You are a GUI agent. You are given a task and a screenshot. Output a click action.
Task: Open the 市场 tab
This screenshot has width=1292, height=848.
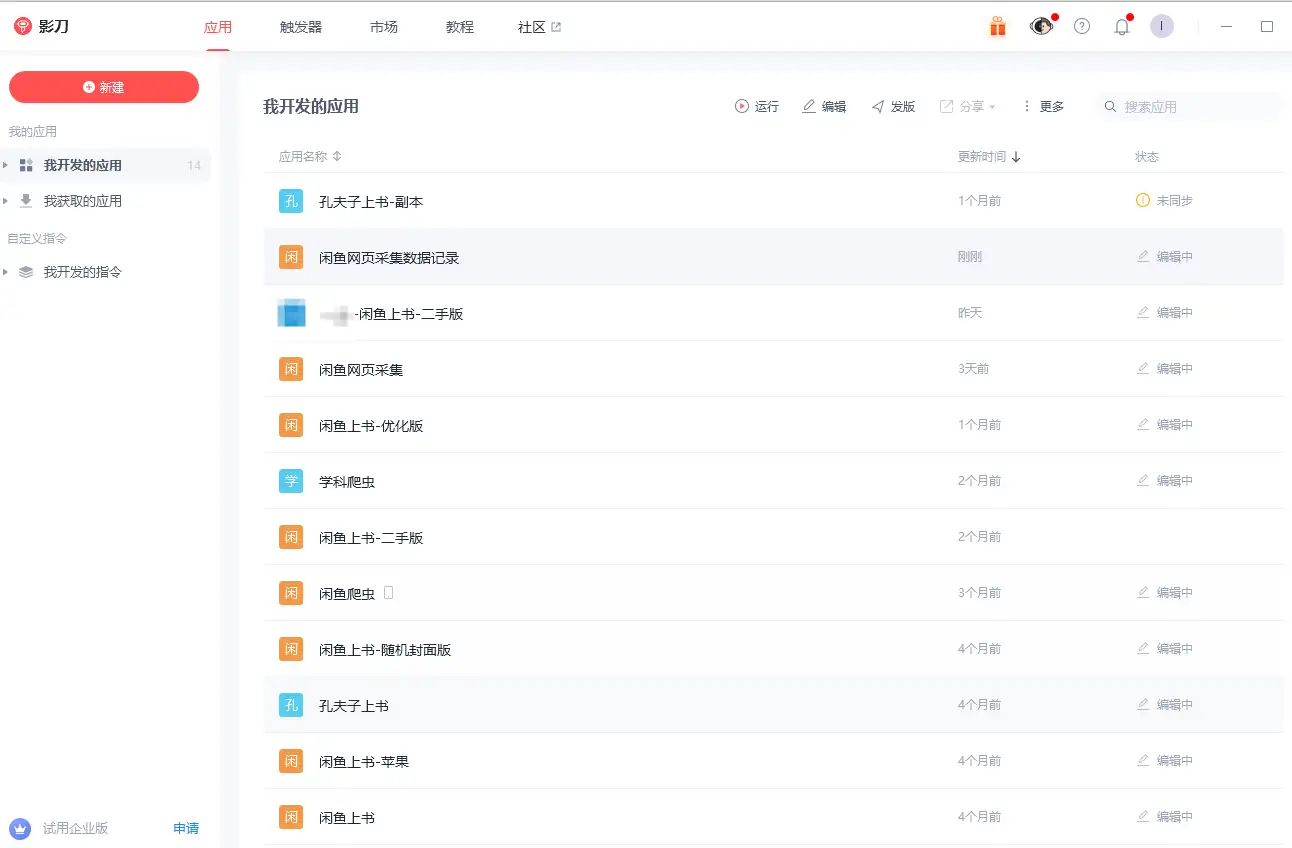click(x=384, y=27)
